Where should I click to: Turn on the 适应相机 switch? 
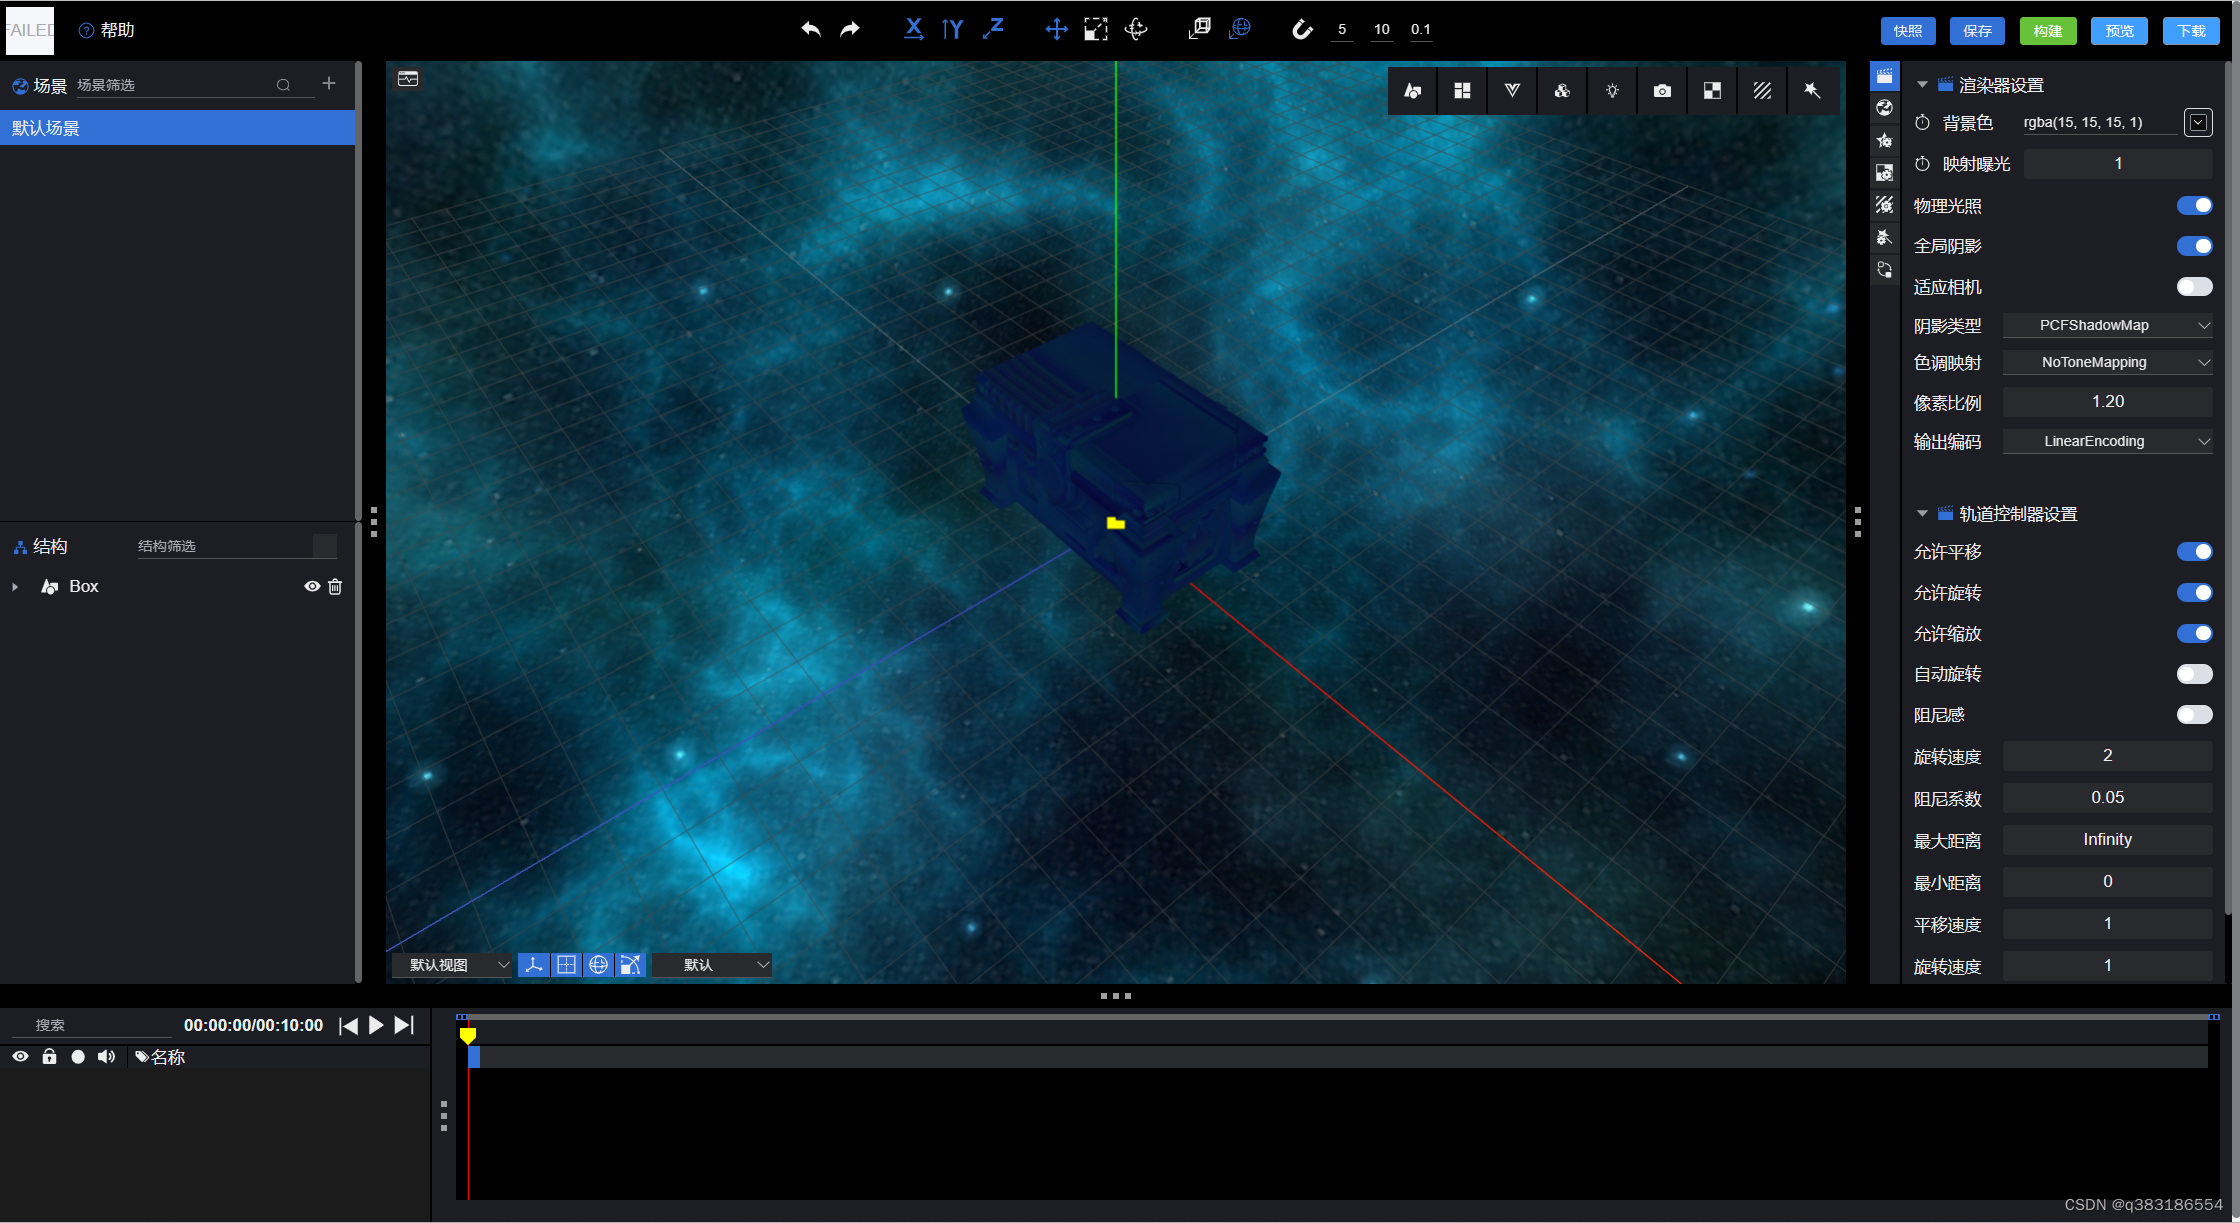click(x=2194, y=287)
